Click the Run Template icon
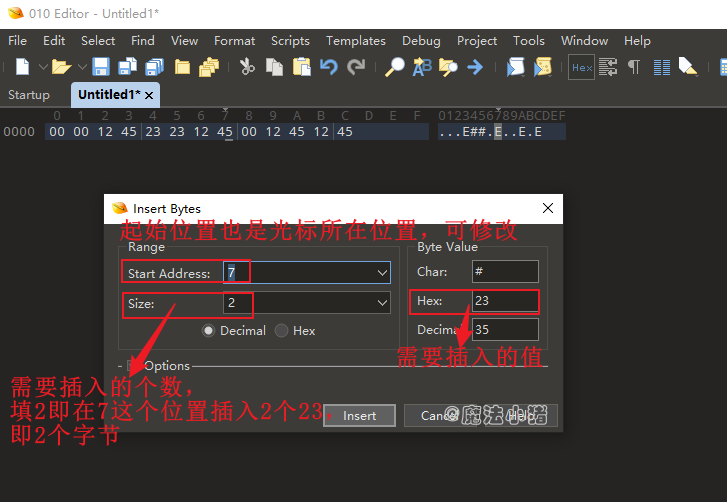The width and height of the screenshot is (727, 502). pyautogui.click(x=542, y=67)
